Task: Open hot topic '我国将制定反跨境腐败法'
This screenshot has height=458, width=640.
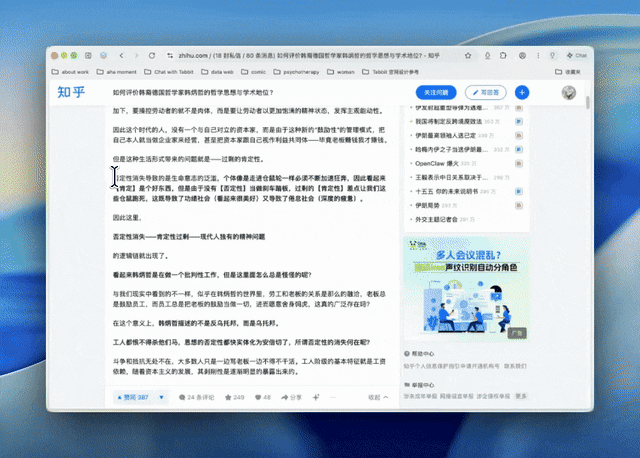Action: (x=448, y=121)
